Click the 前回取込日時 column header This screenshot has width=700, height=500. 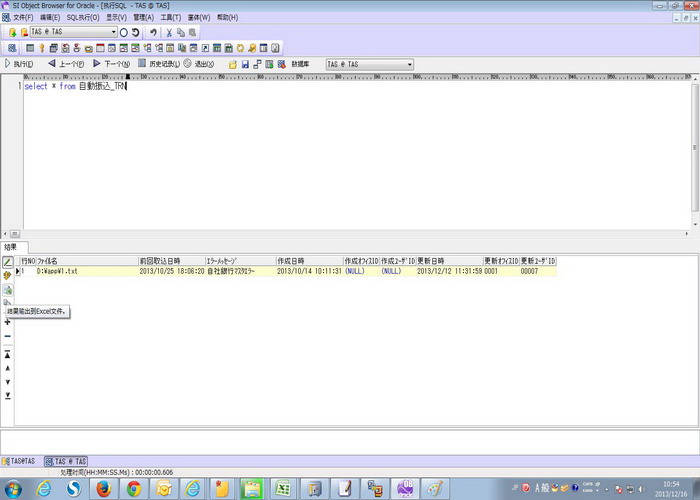point(172,261)
